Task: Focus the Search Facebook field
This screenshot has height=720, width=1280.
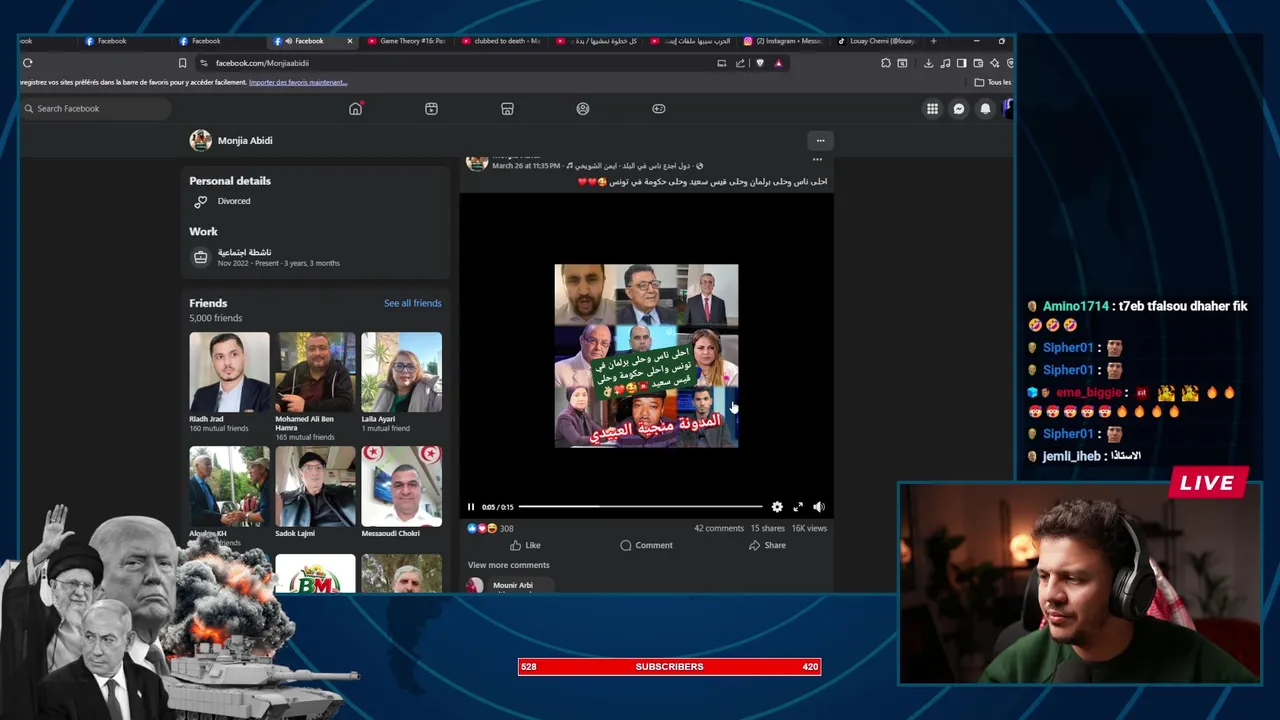Action: point(97,109)
